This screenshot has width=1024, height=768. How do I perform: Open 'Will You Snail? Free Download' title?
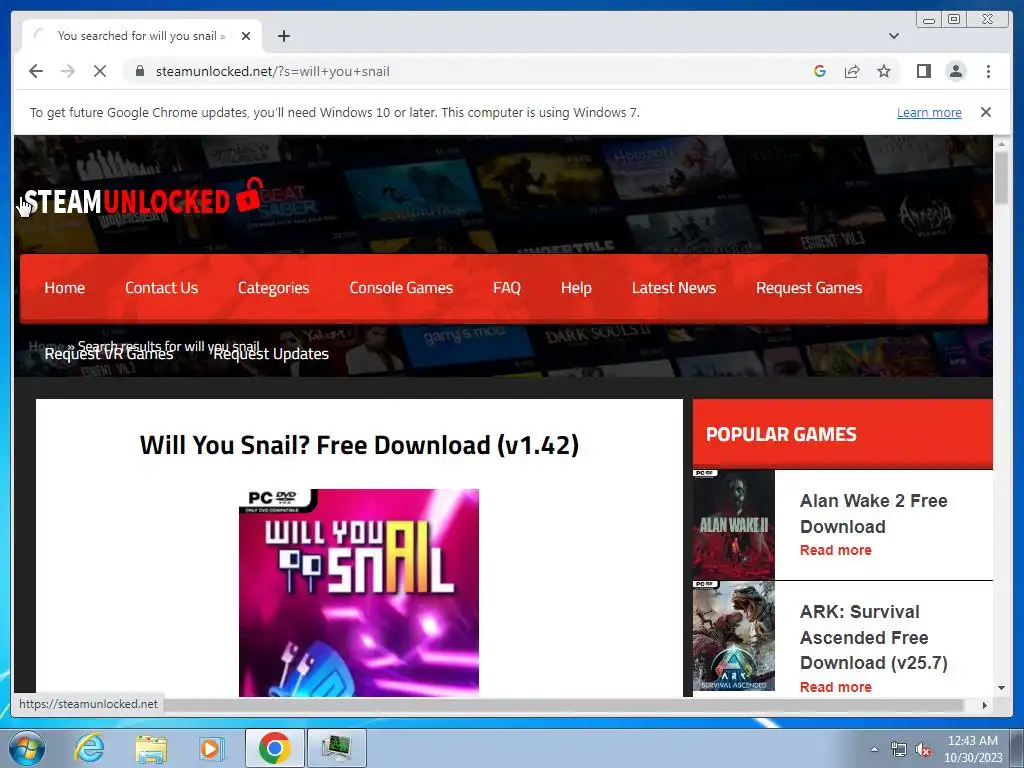click(x=359, y=445)
